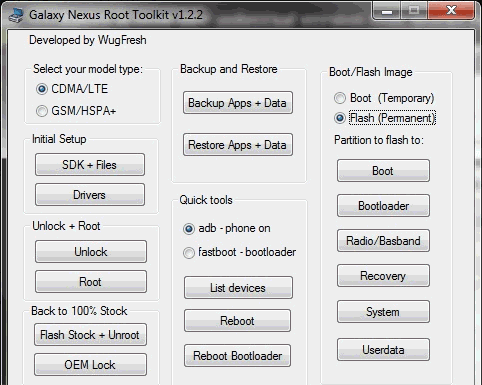Click the 'Unlock + Root' group label
Viewport: 482px width, 385px height.
66,226
